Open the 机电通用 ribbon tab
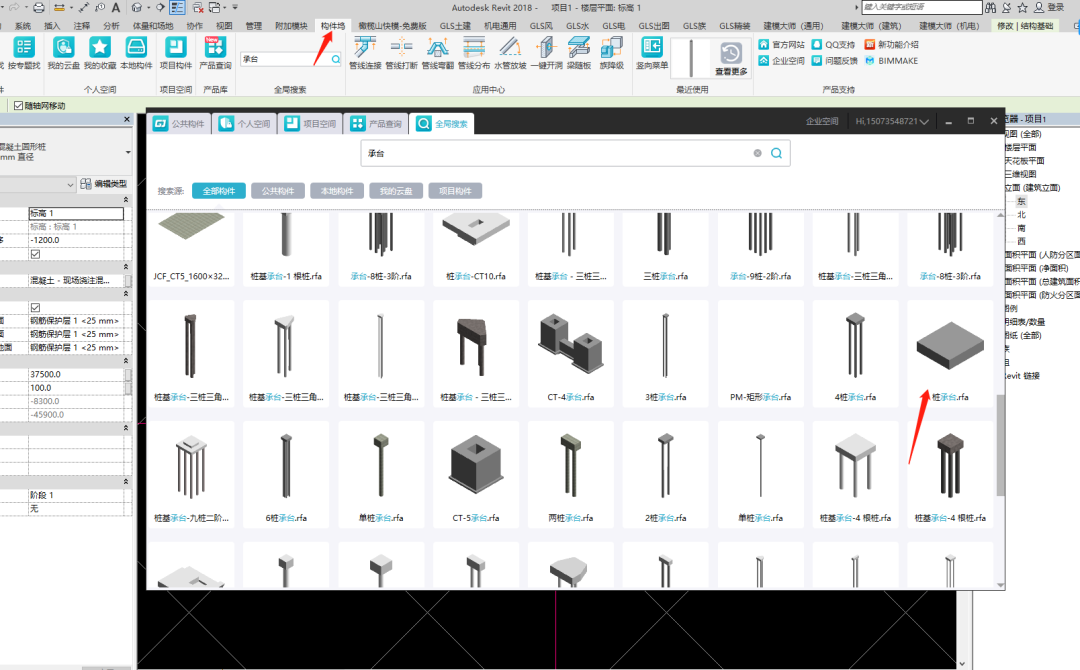This screenshot has width=1080, height=670. 500,25
